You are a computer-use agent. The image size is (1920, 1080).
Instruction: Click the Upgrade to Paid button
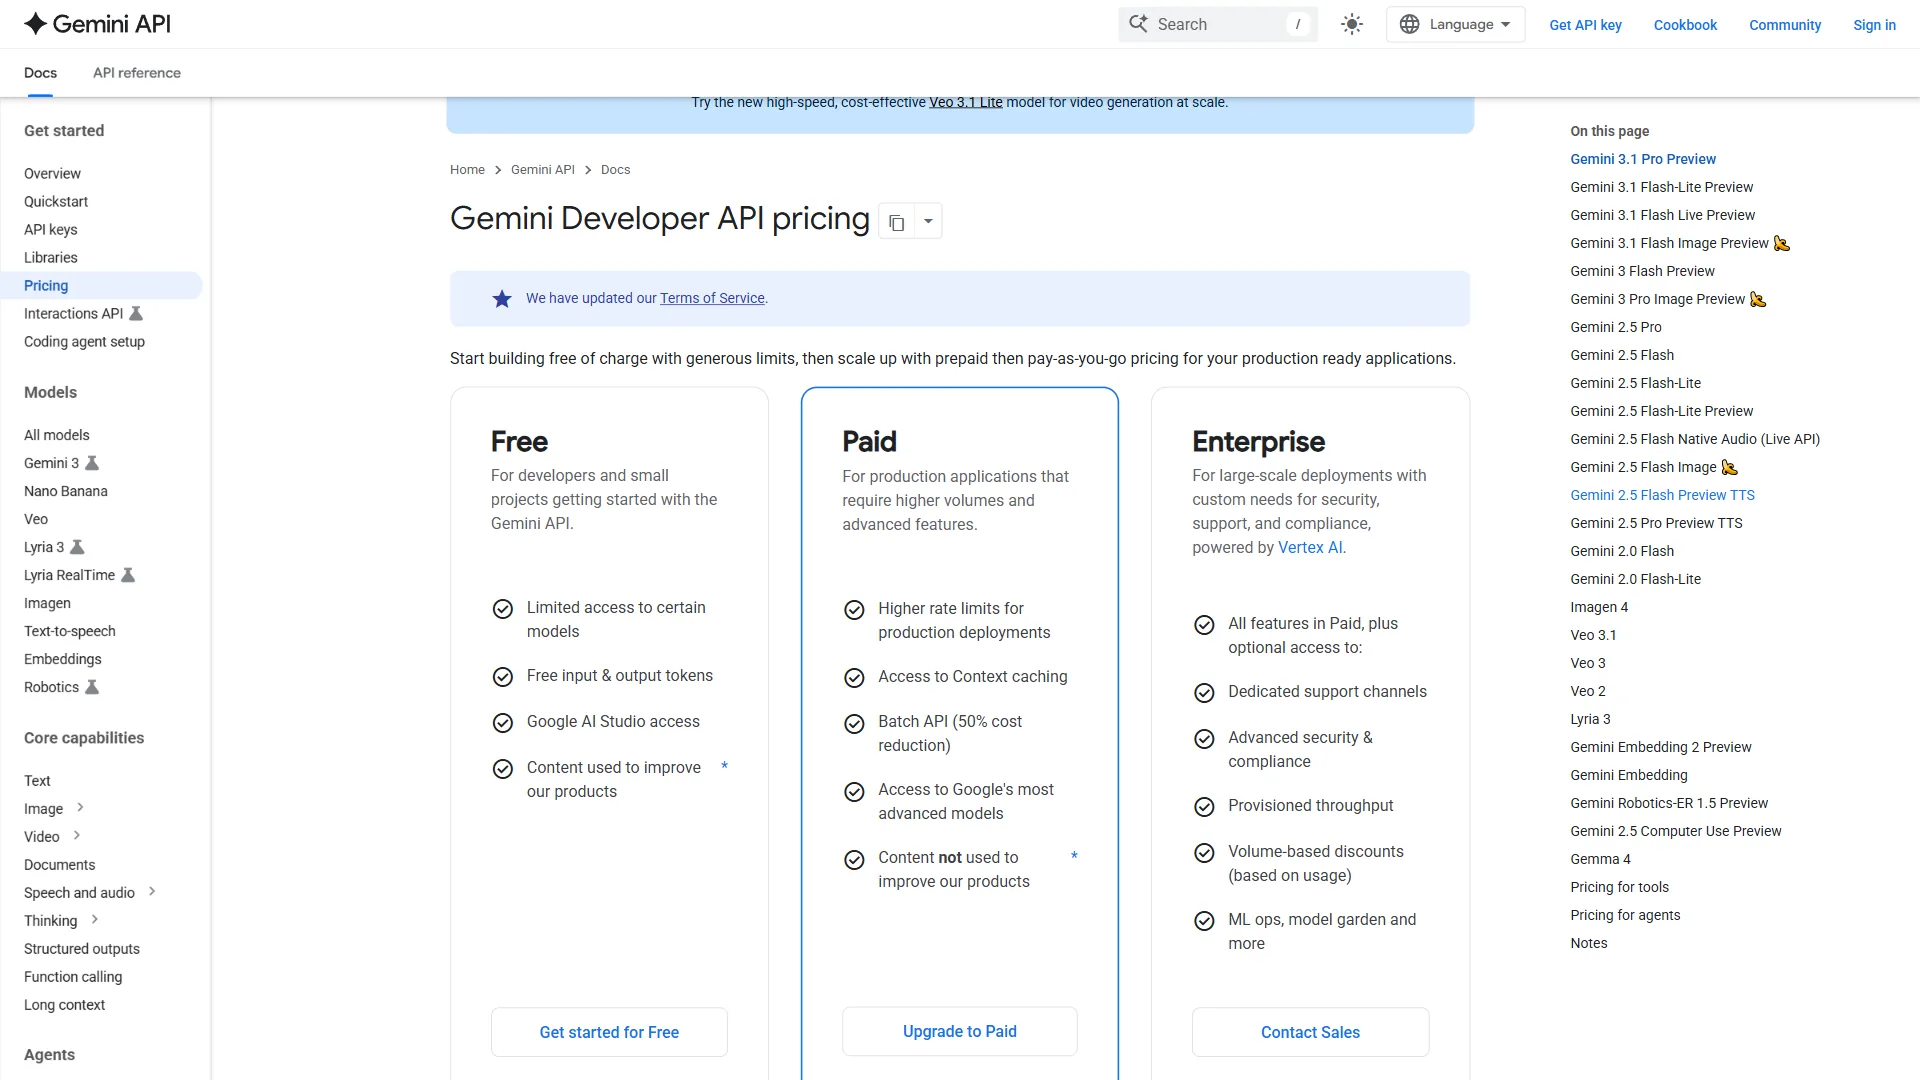point(960,1031)
